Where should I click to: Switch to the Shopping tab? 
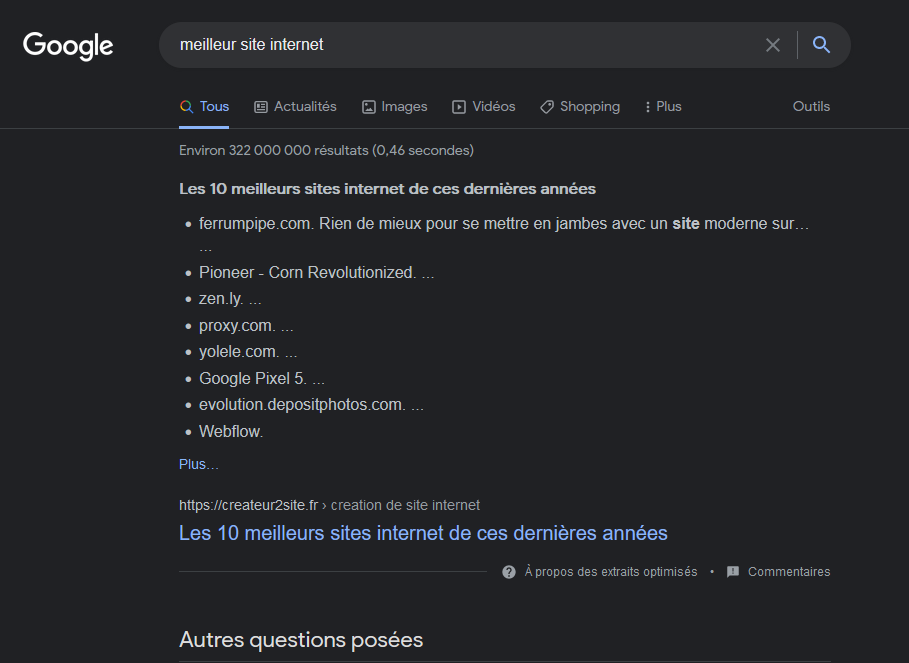tap(589, 107)
